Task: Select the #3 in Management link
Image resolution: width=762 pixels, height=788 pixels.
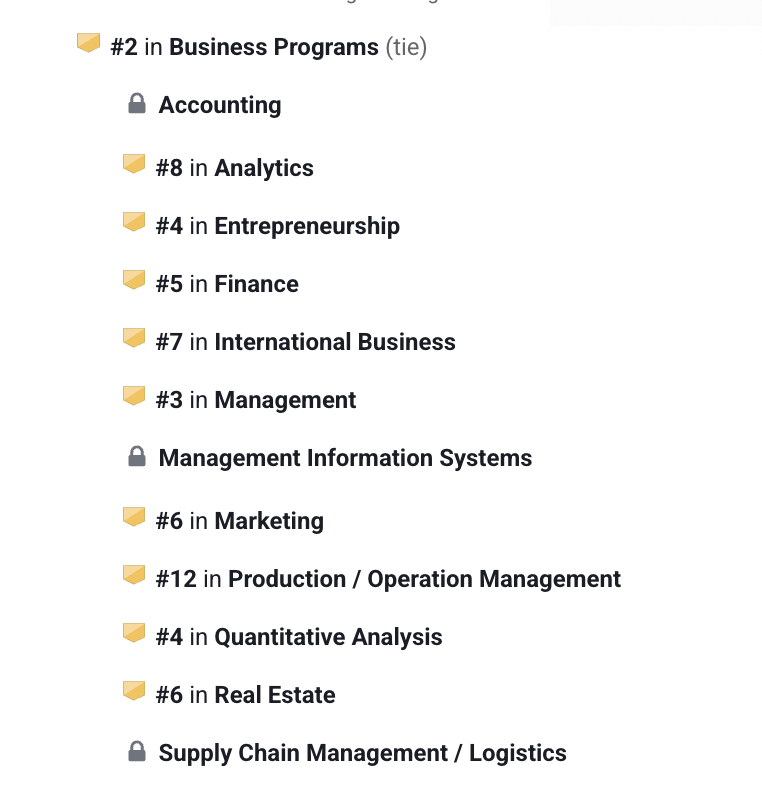Action: [256, 400]
